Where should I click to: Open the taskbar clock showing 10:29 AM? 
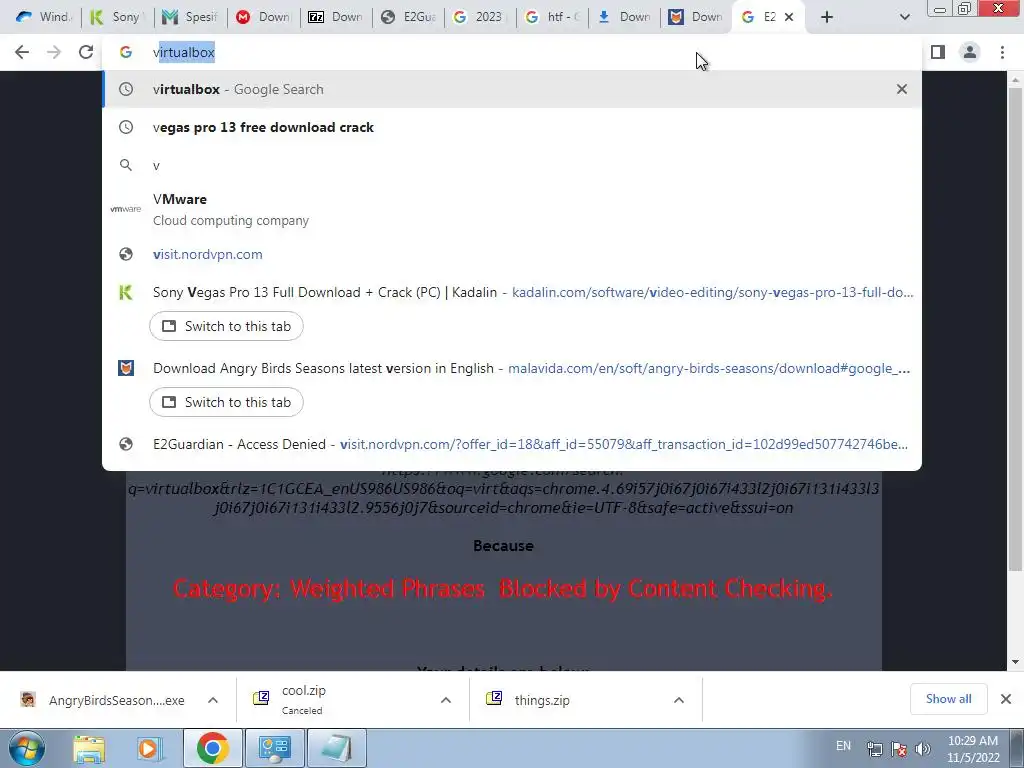[973, 749]
